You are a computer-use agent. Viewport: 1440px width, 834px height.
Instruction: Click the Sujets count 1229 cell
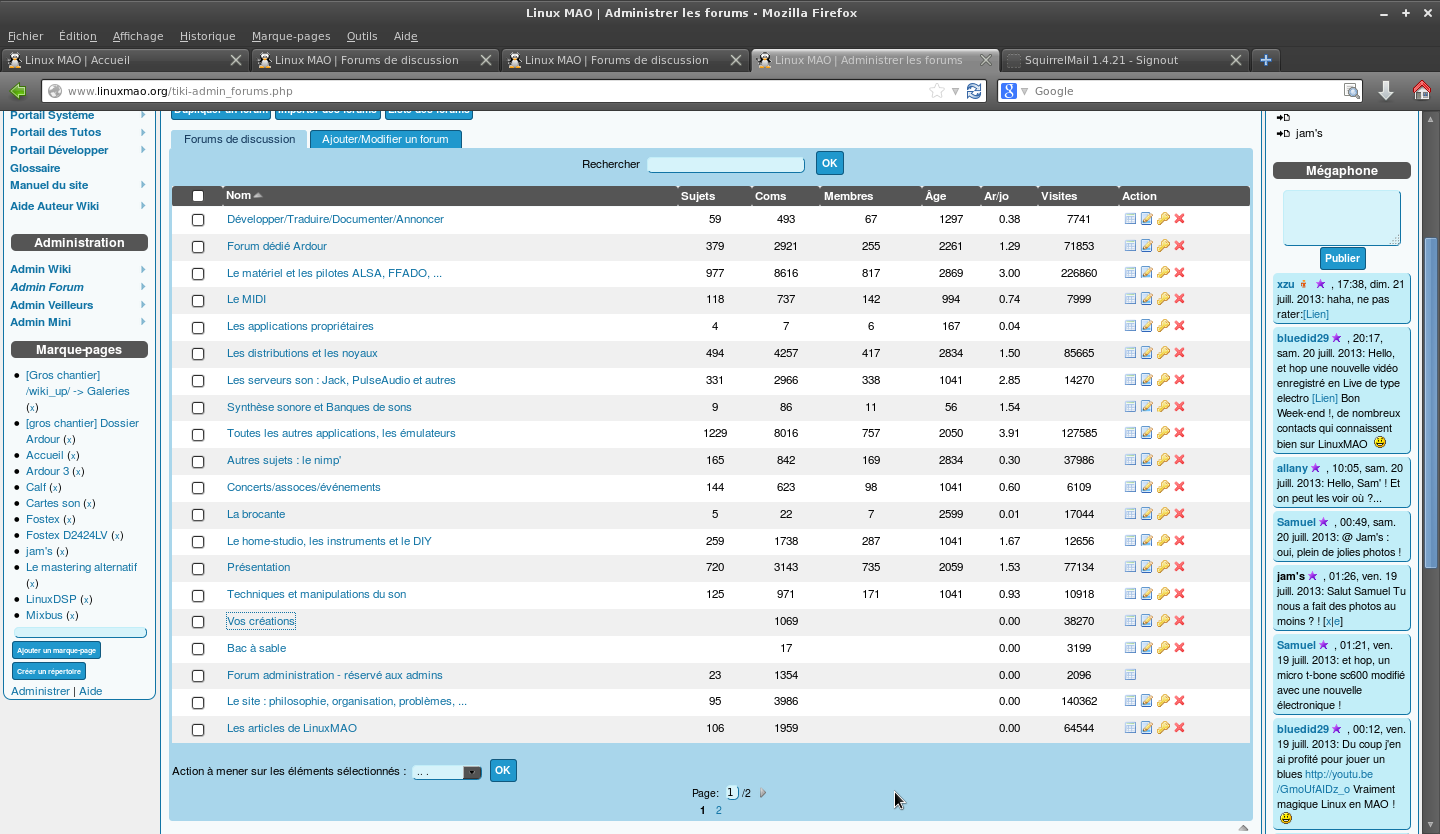coord(714,433)
